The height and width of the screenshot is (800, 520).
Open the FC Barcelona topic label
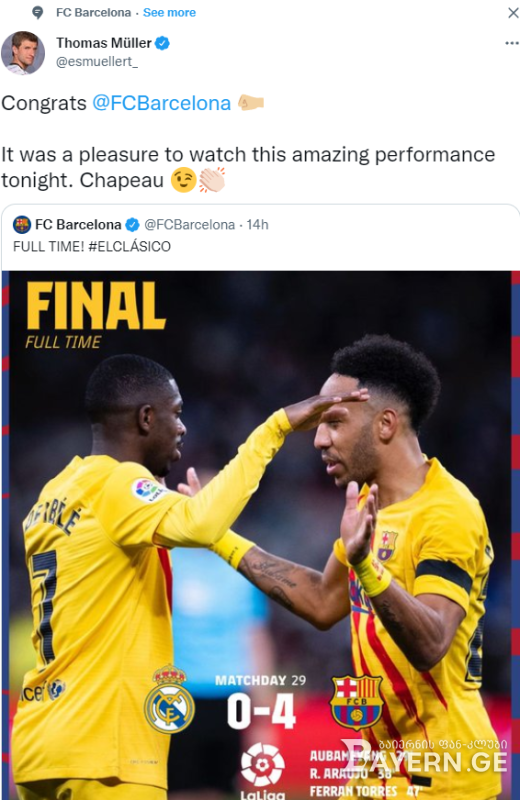(93, 13)
